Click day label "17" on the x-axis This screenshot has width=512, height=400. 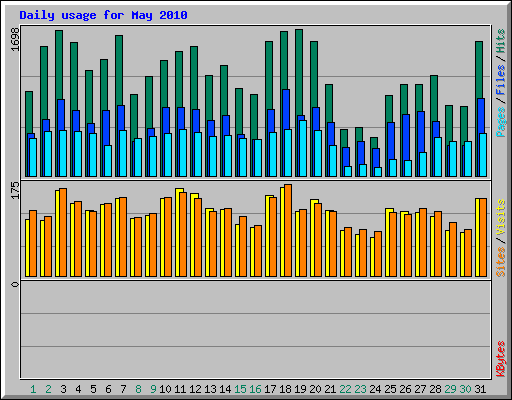coord(270,389)
